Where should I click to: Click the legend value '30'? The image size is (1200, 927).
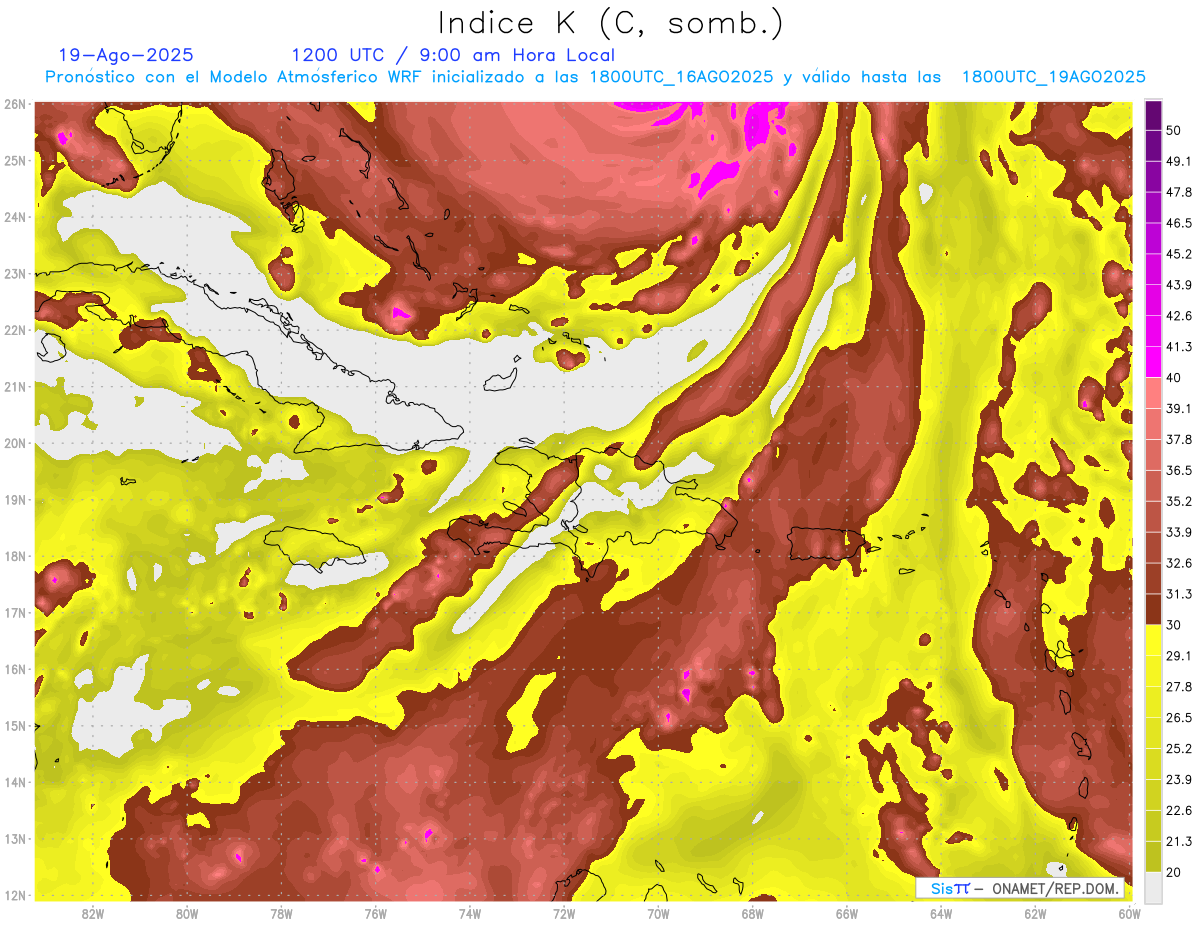(x=1174, y=625)
